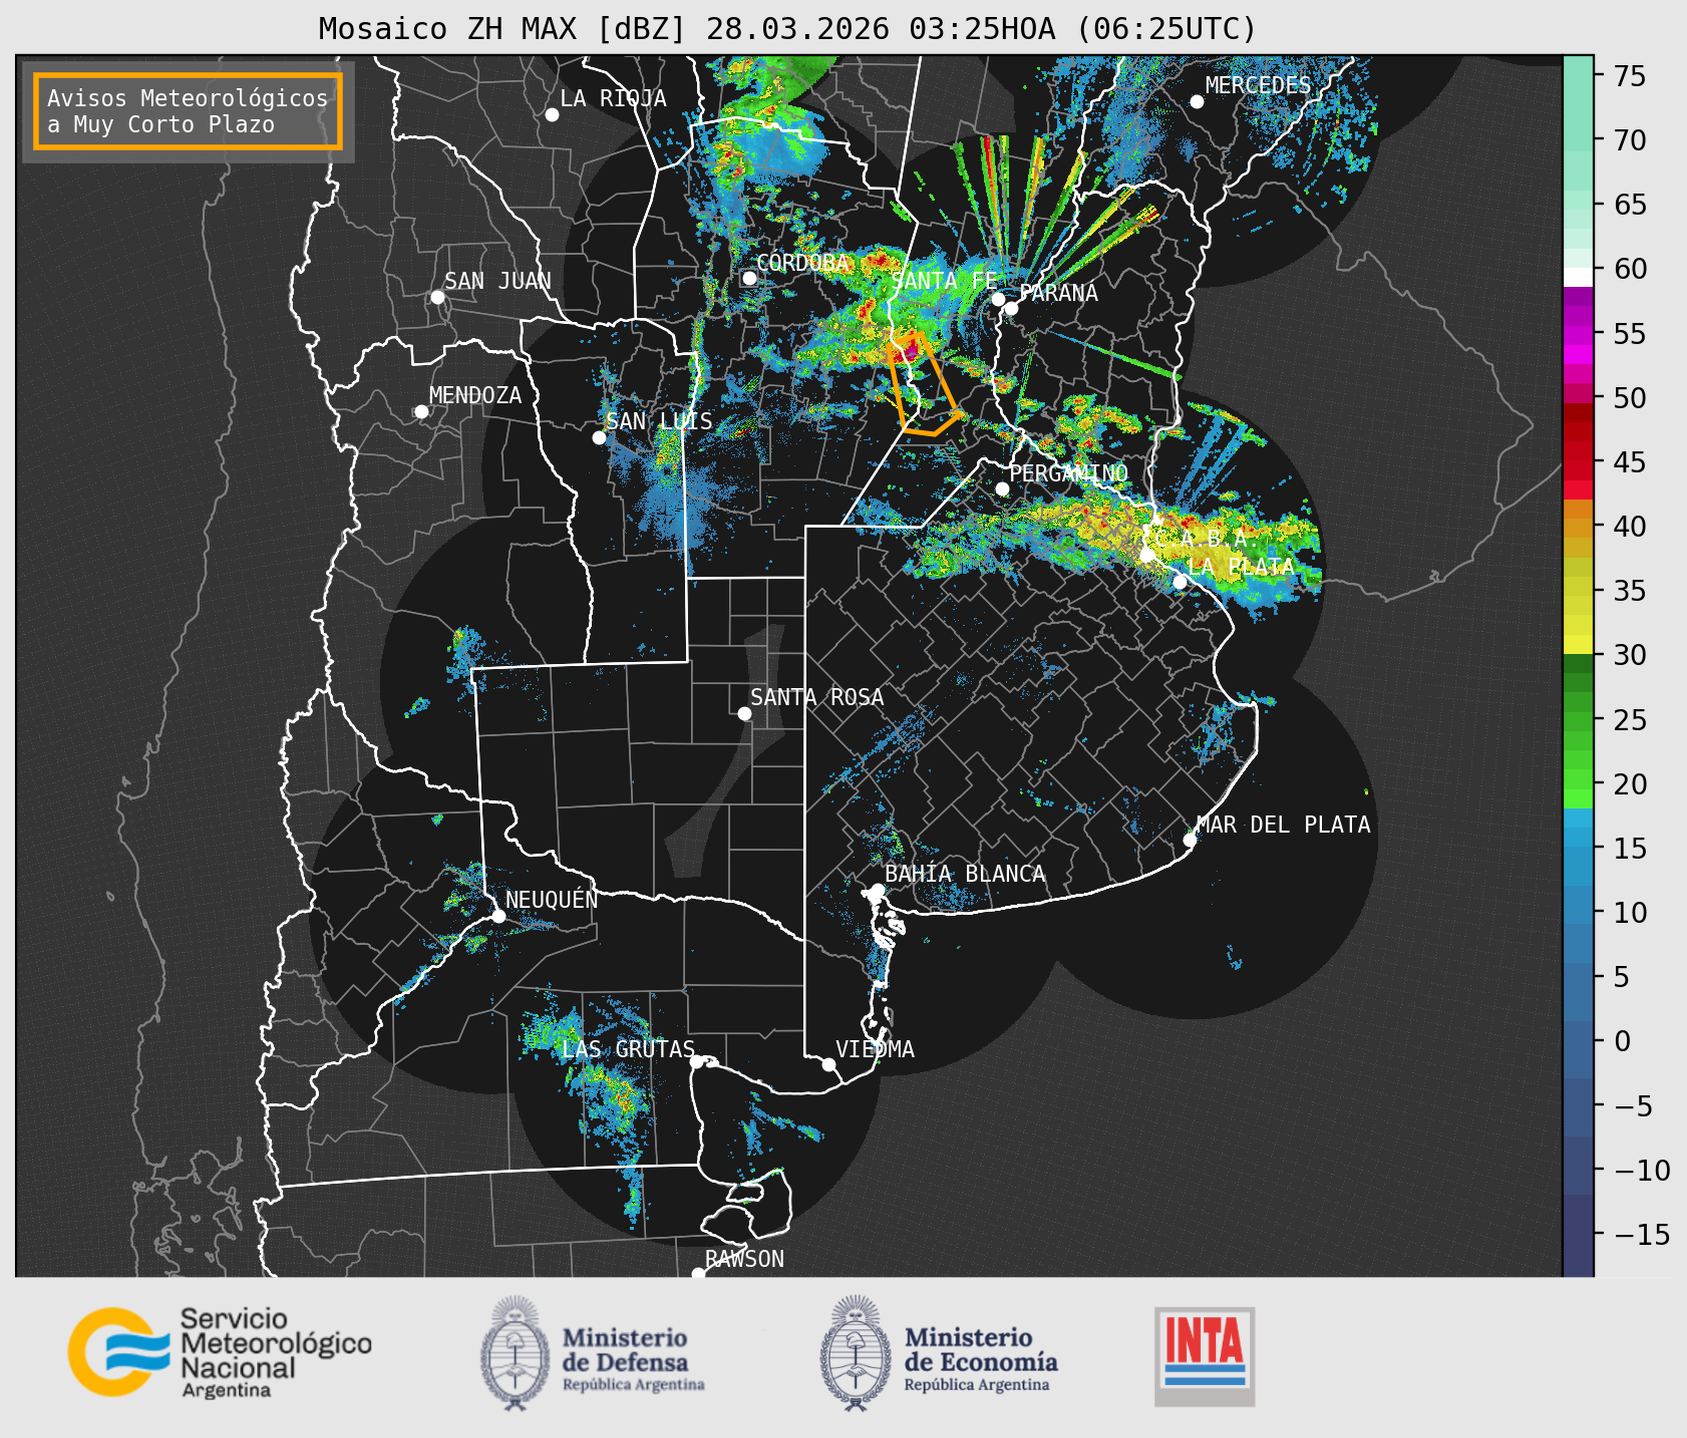The width and height of the screenshot is (1687, 1438).
Task: Click the Las Grutas city label
Action: (x=628, y=1049)
